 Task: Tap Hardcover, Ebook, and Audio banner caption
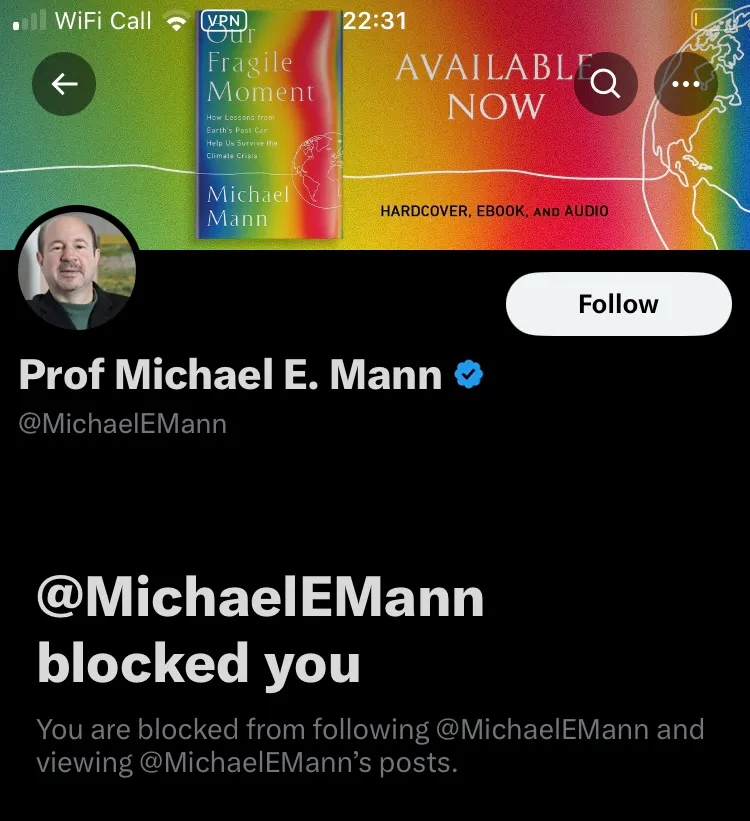[x=494, y=211]
